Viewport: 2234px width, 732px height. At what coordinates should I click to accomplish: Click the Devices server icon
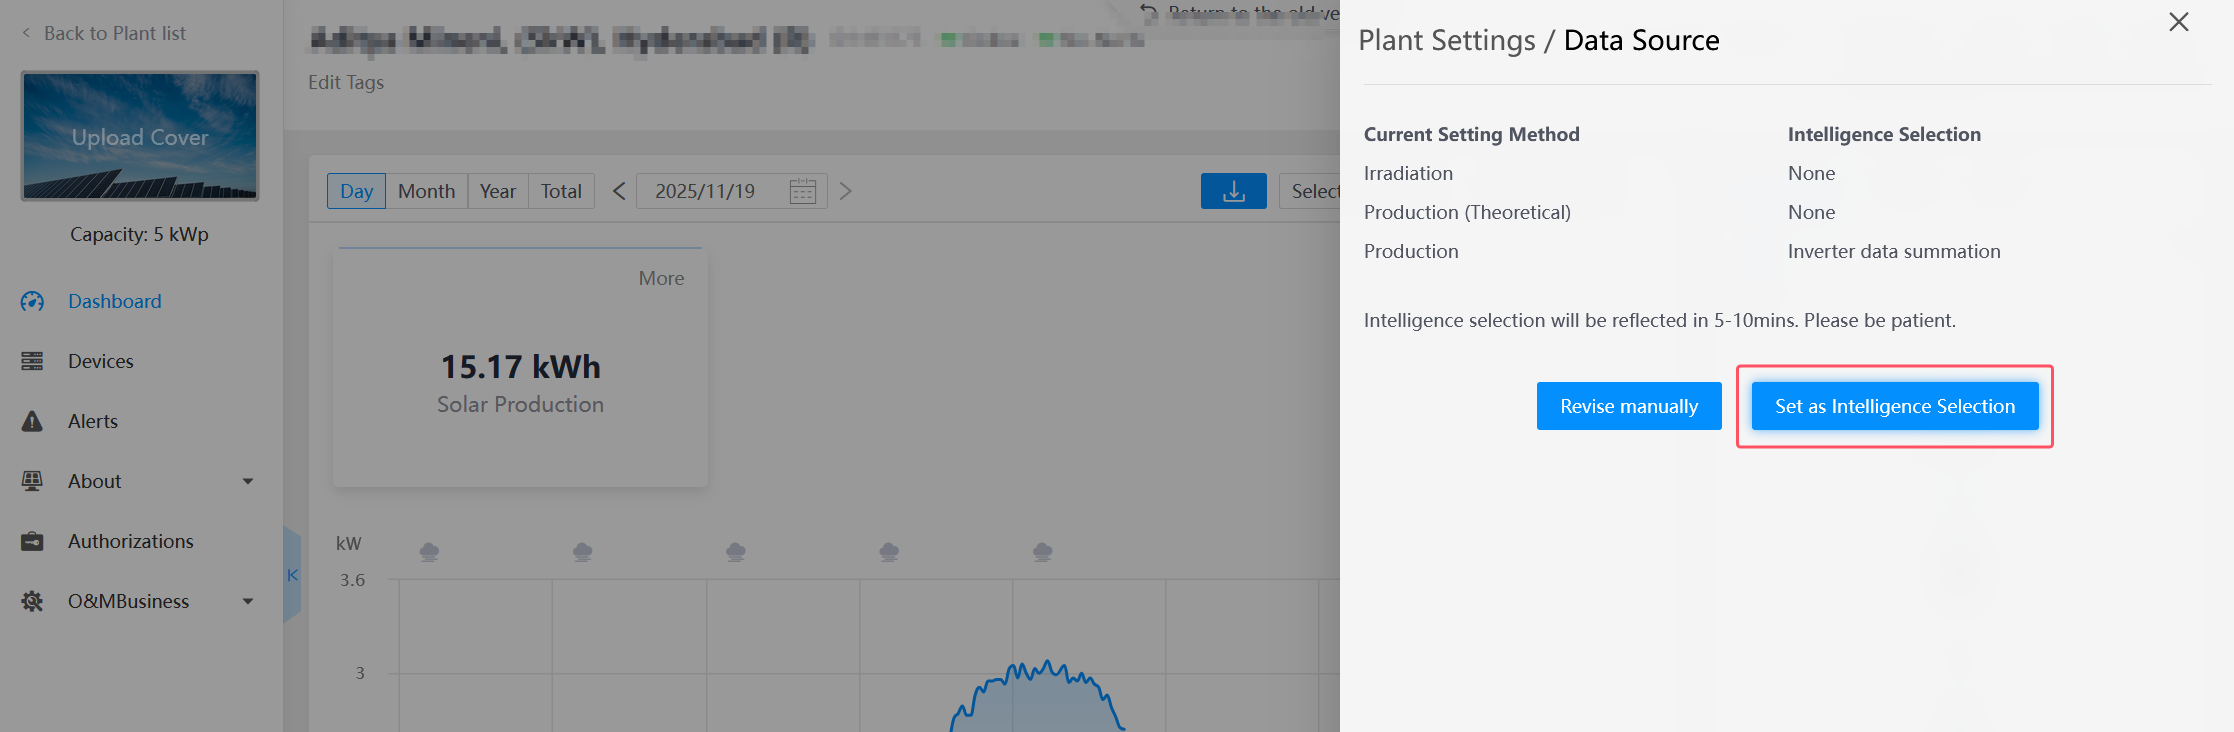[x=32, y=361]
